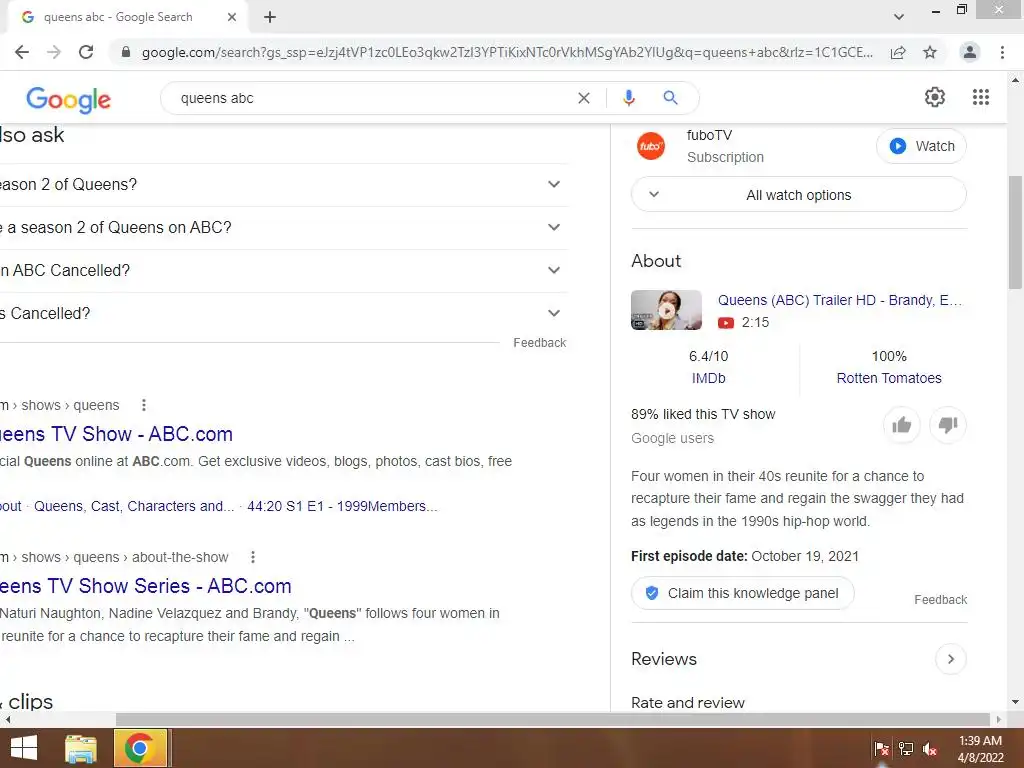Click Claim this knowledge panel
The image size is (1024, 768).
point(743,593)
